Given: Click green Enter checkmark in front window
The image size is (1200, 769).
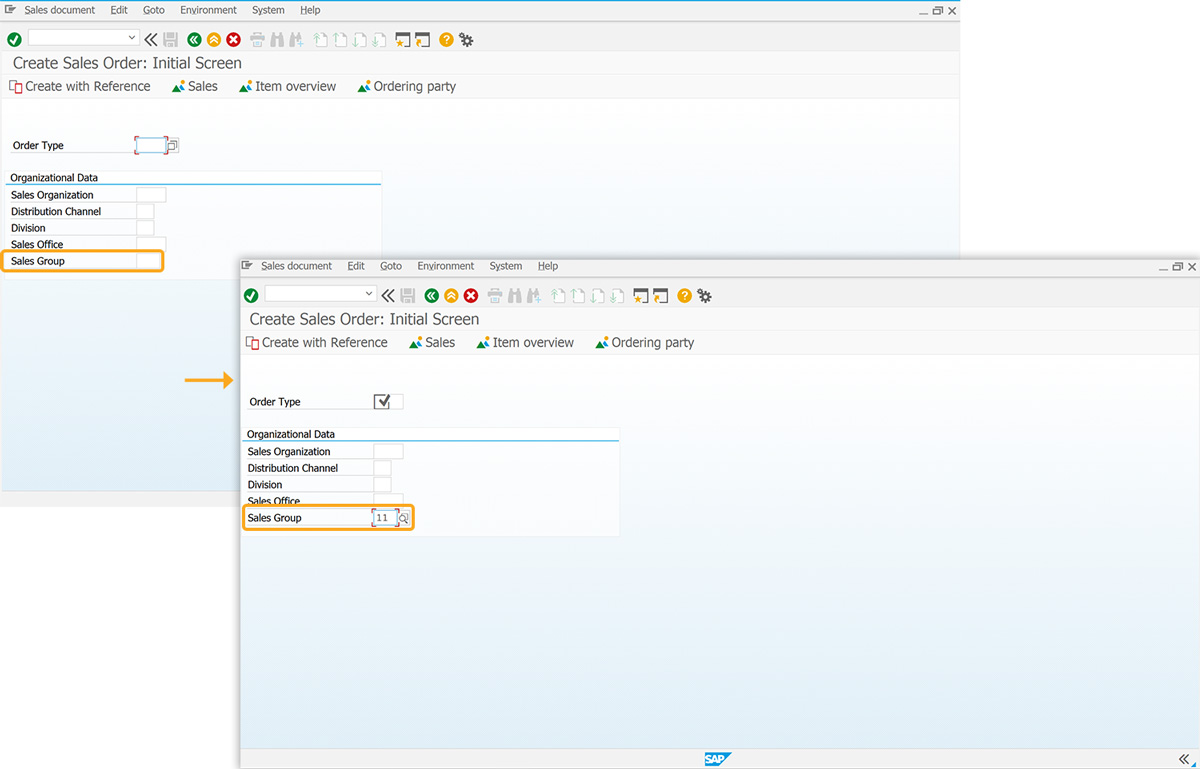Looking at the screenshot, I should coord(251,296).
